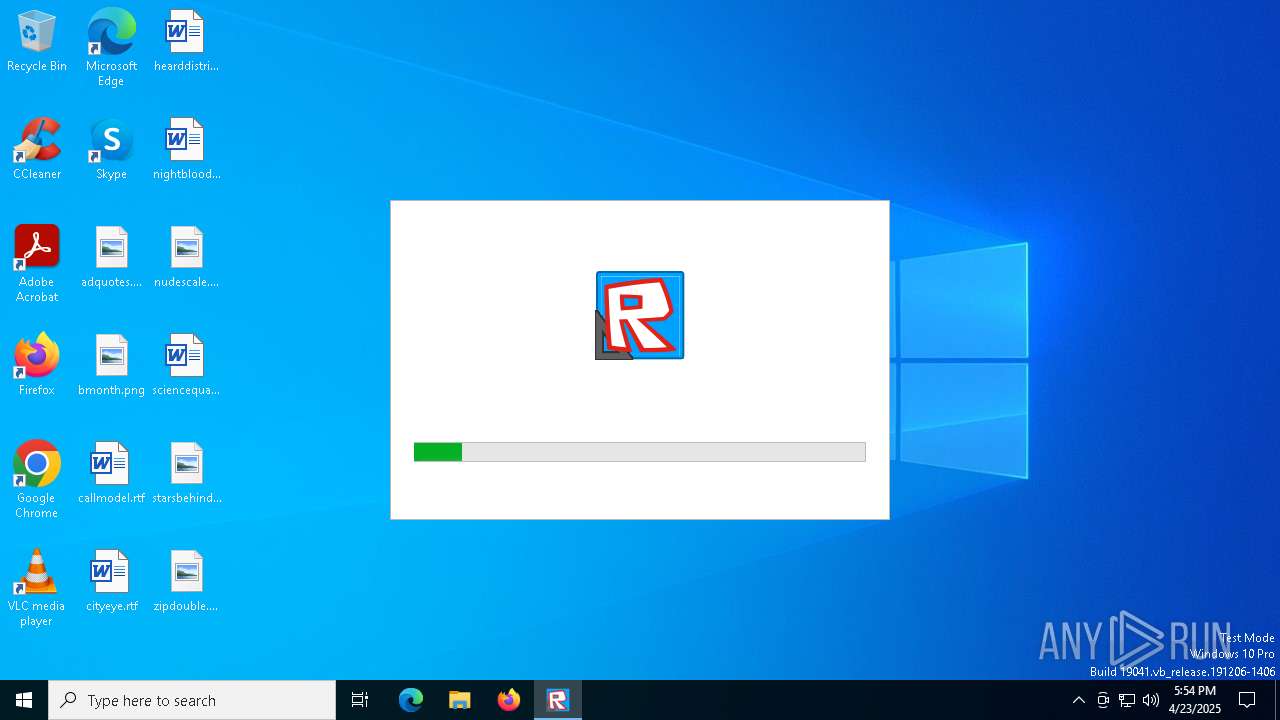This screenshot has width=1280, height=720.
Task: Select the bmonth.png image file
Action: [111, 366]
